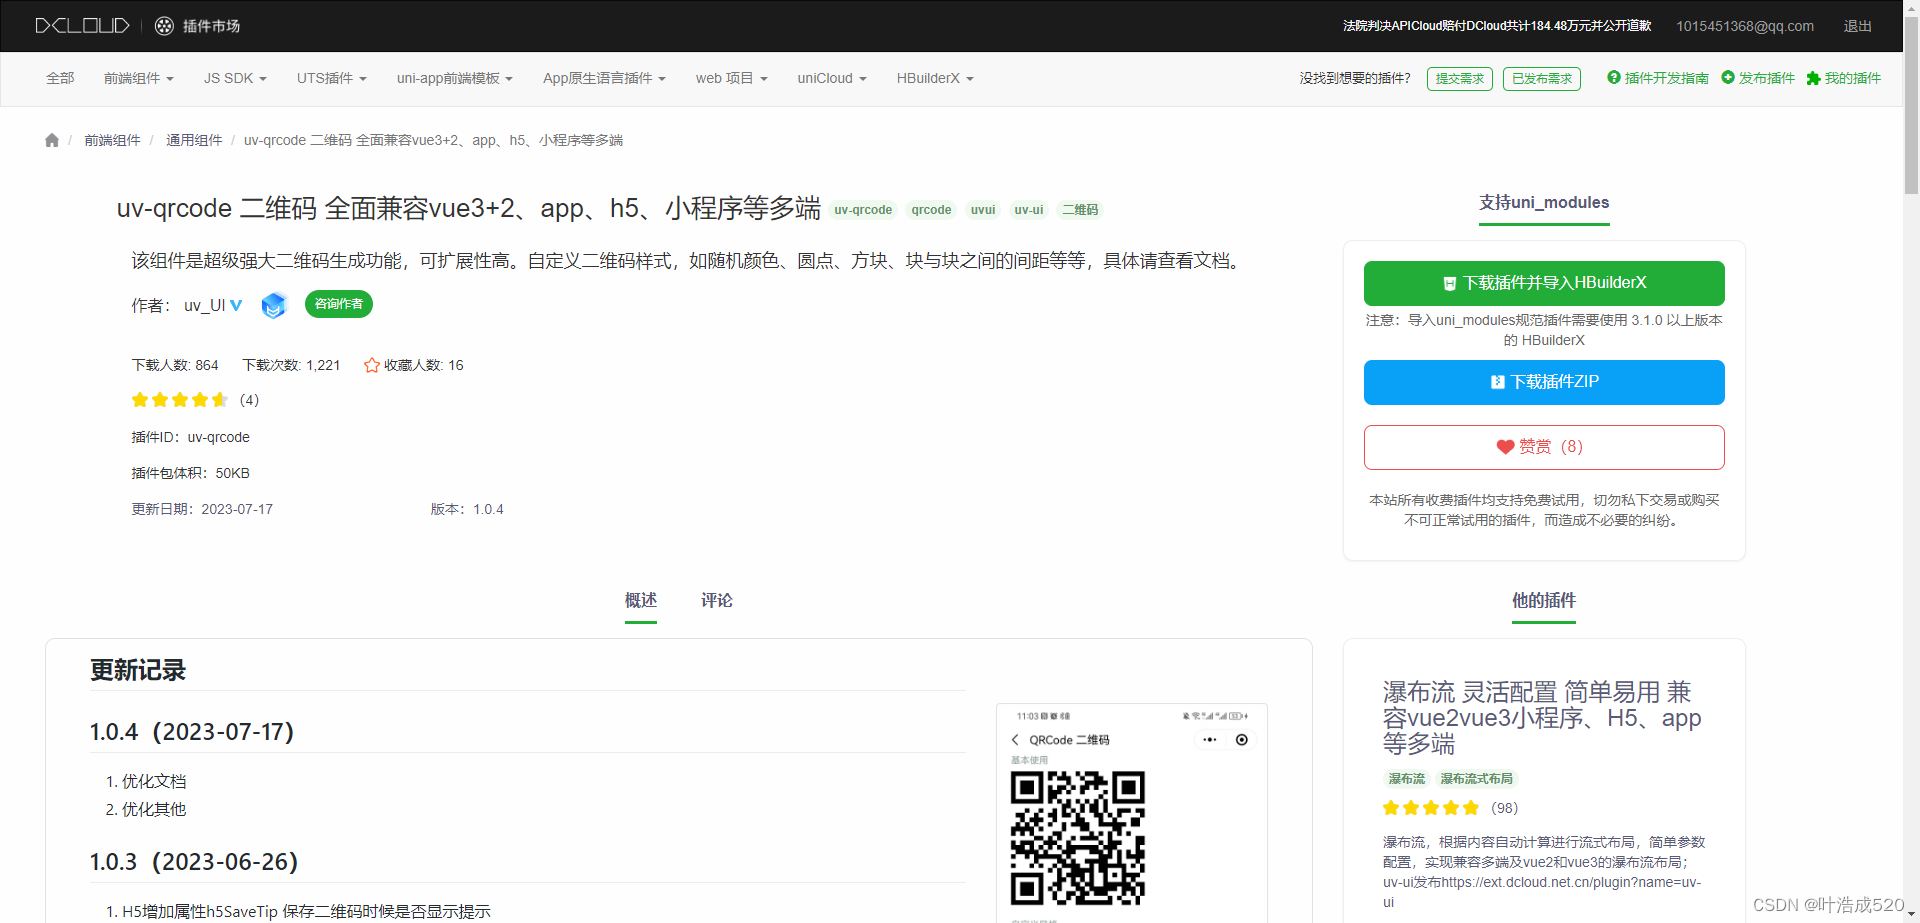Click the QR code preview image

[1078, 838]
